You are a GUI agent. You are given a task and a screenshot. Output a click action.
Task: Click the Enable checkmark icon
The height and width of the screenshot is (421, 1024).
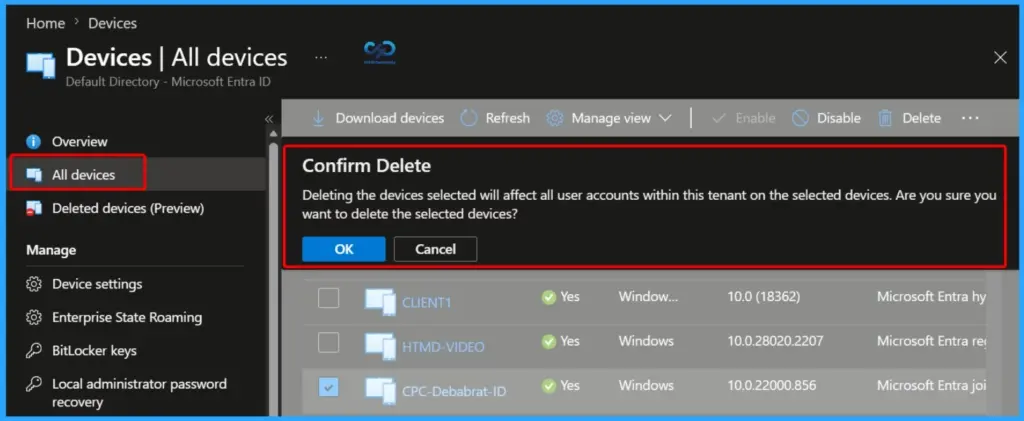click(718, 118)
